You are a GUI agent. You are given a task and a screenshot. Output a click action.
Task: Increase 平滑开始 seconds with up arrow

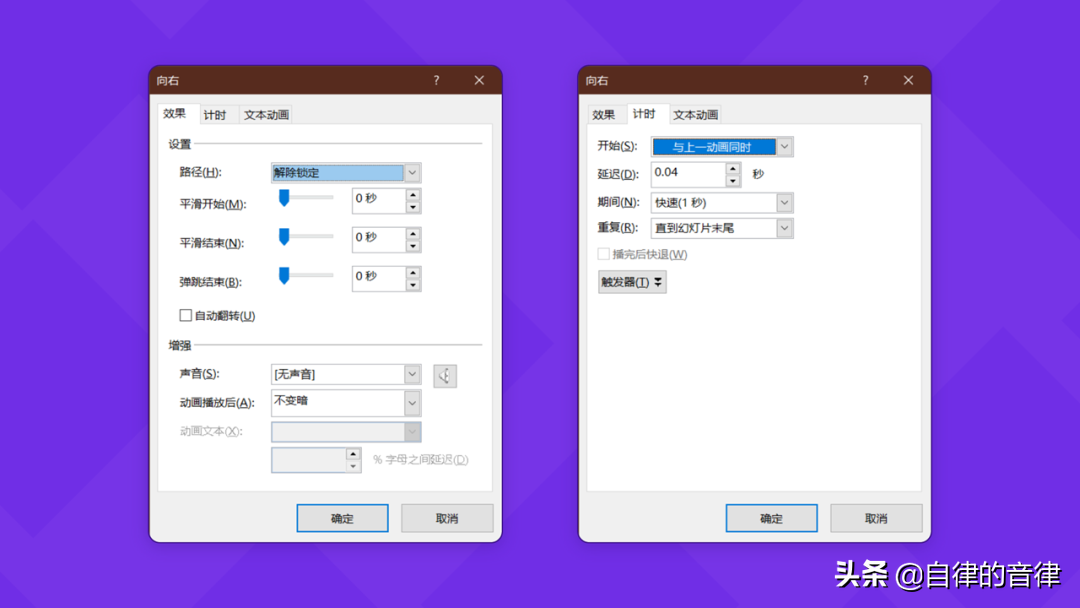413,195
